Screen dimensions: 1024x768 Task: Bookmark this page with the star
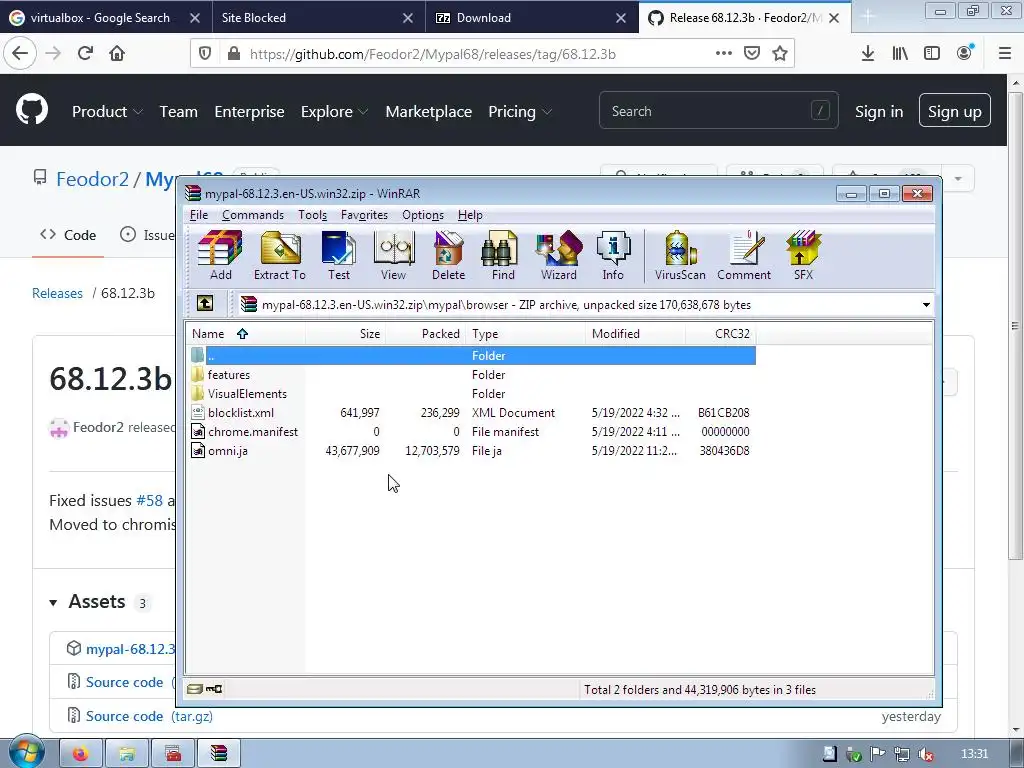[780, 54]
